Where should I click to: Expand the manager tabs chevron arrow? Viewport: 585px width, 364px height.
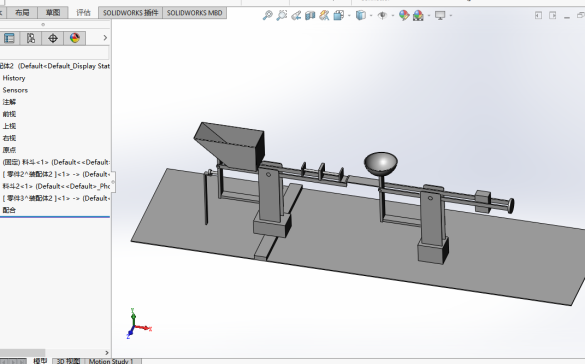(x=105, y=38)
